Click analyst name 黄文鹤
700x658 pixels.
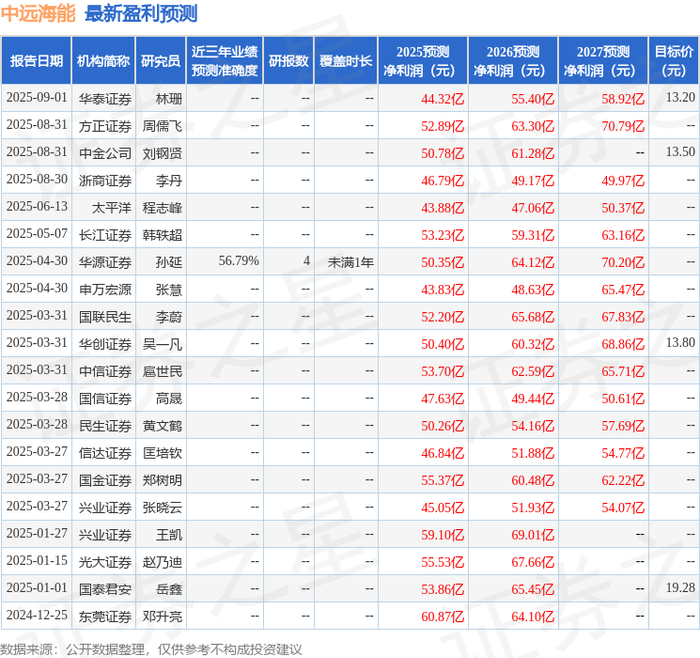(x=162, y=425)
